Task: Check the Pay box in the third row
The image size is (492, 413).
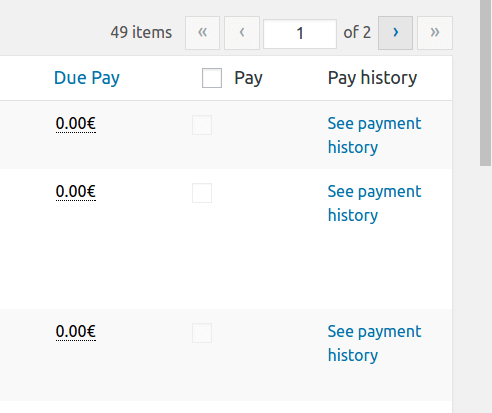Action: pyautogui.click(x=202, y=333)
